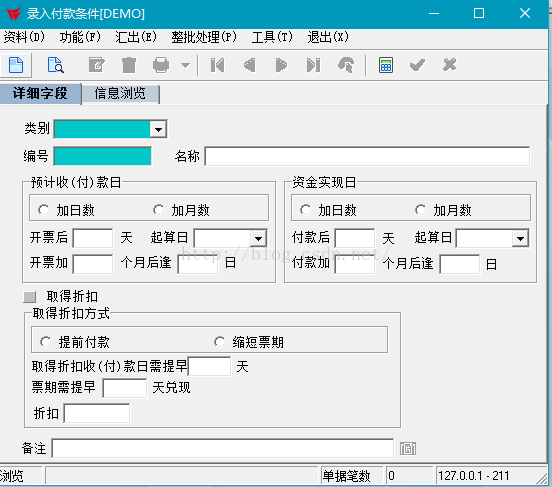Click the New record toolbar icon
This screenshot has height=487, width=552.
[16, 65]
